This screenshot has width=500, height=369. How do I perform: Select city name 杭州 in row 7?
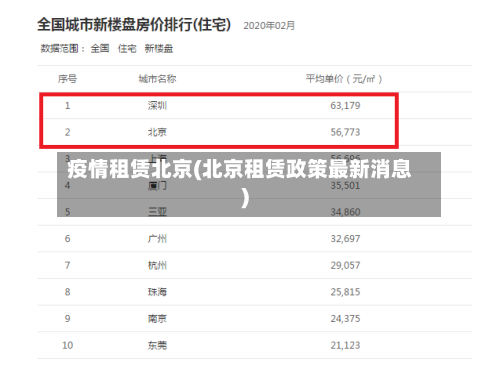[x=157, y=265]
